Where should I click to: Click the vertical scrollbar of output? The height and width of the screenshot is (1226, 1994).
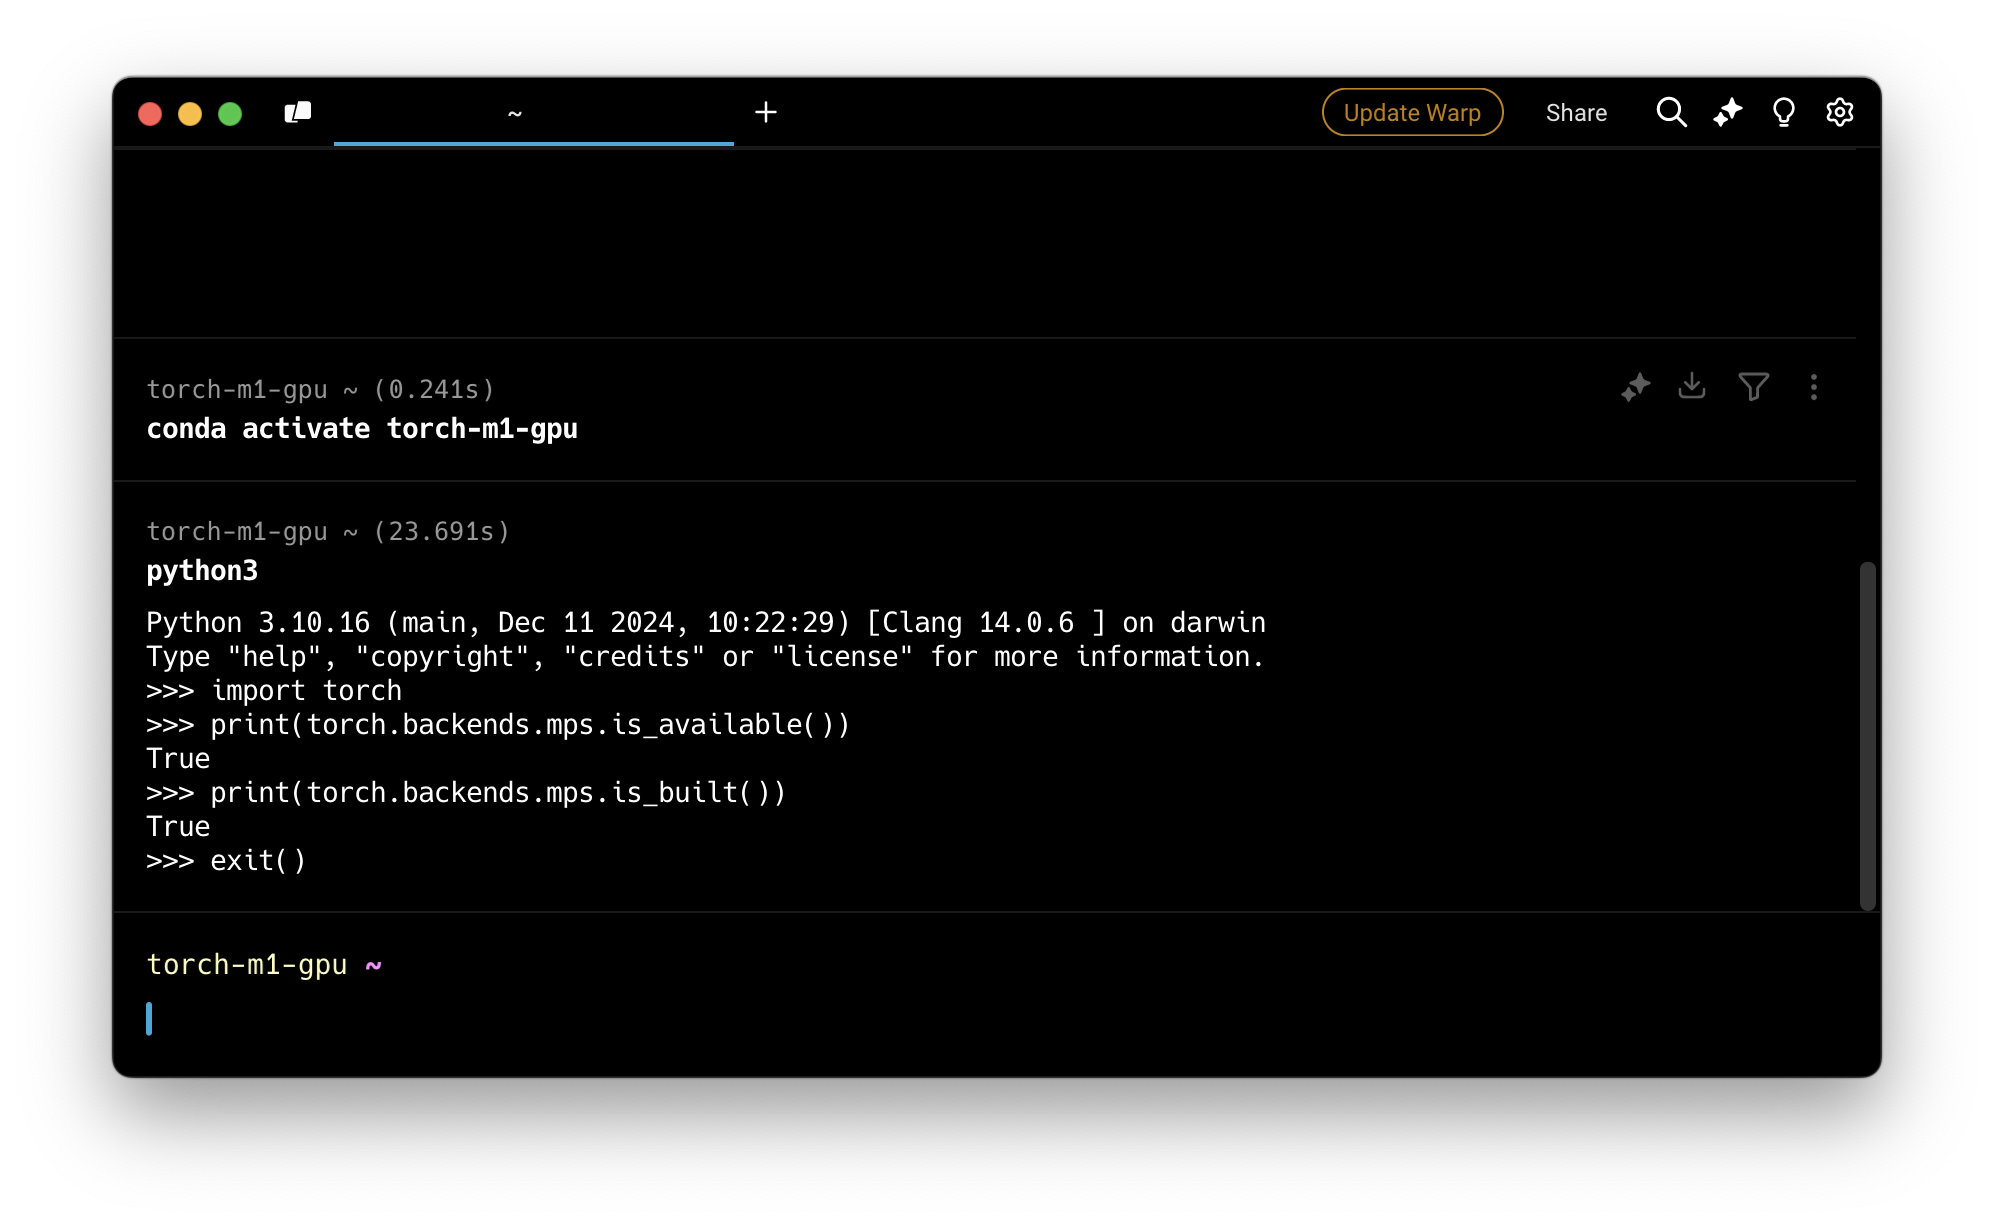[1867, 735]
